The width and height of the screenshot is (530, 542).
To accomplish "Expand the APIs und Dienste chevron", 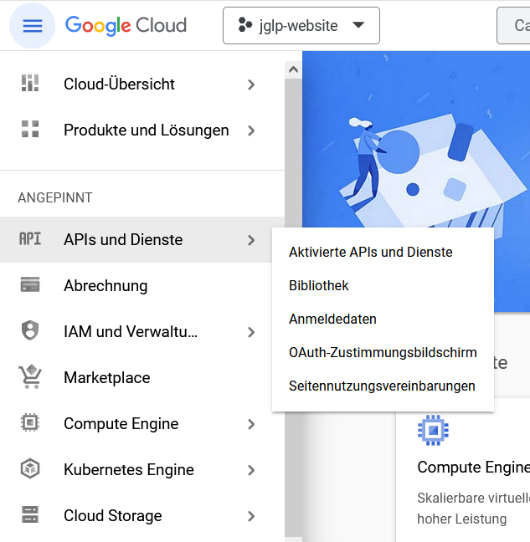I will [x=251, y=240].
